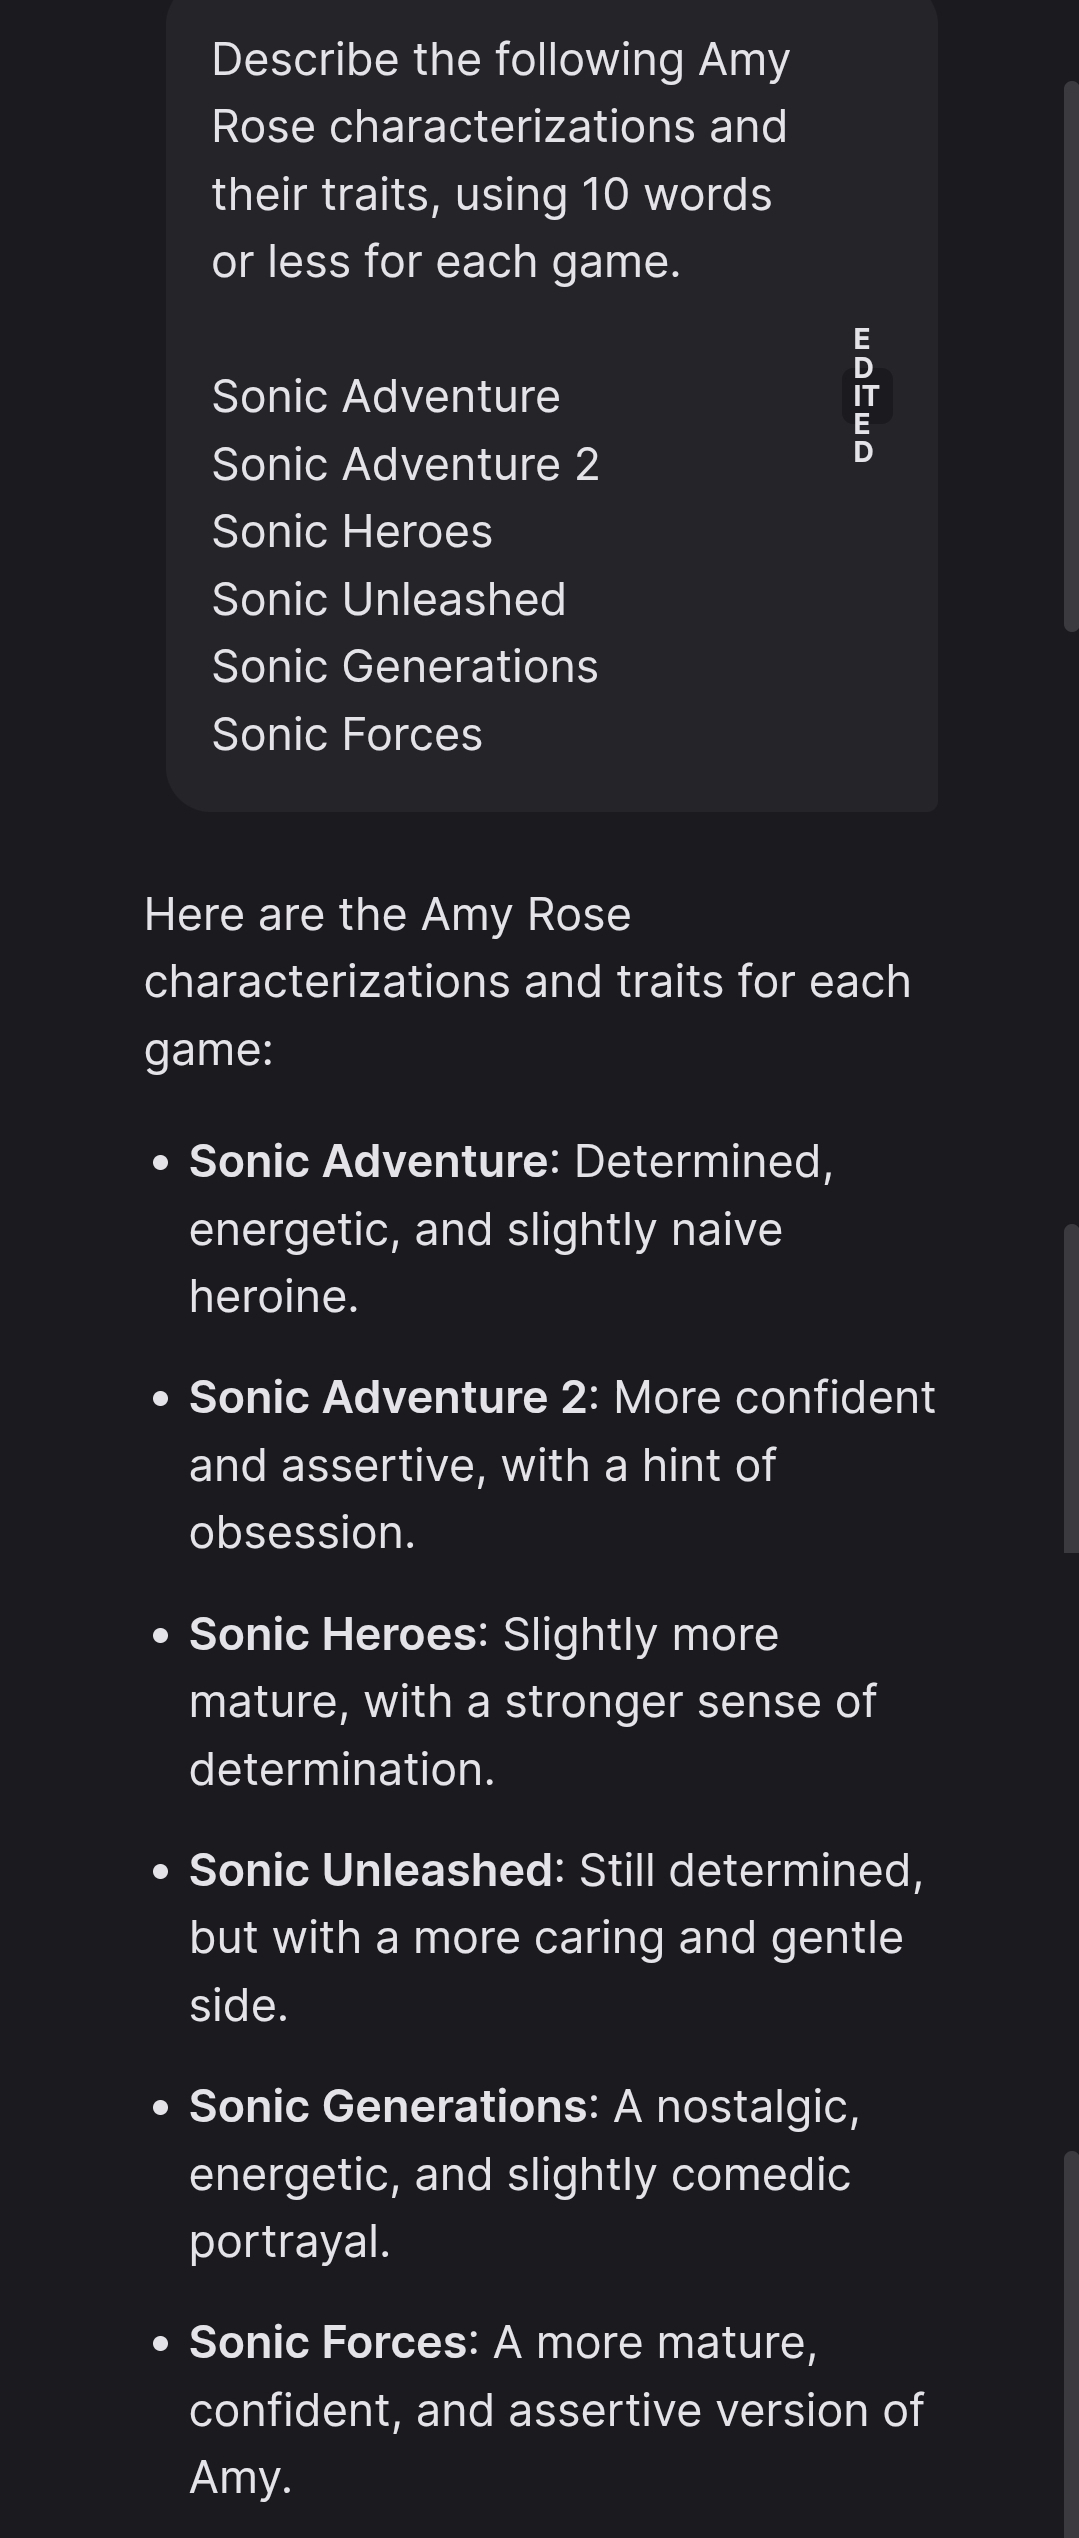Click the bold "Sonic Unleashed:" heading
Screen dimensions: 1079x2538
point(376,1870)
